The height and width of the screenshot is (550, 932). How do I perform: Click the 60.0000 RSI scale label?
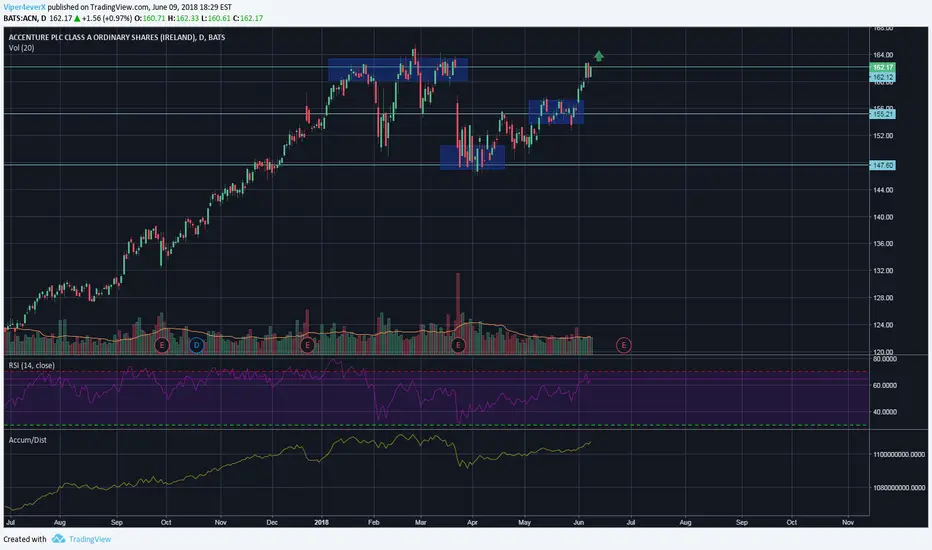click(884, 385)
